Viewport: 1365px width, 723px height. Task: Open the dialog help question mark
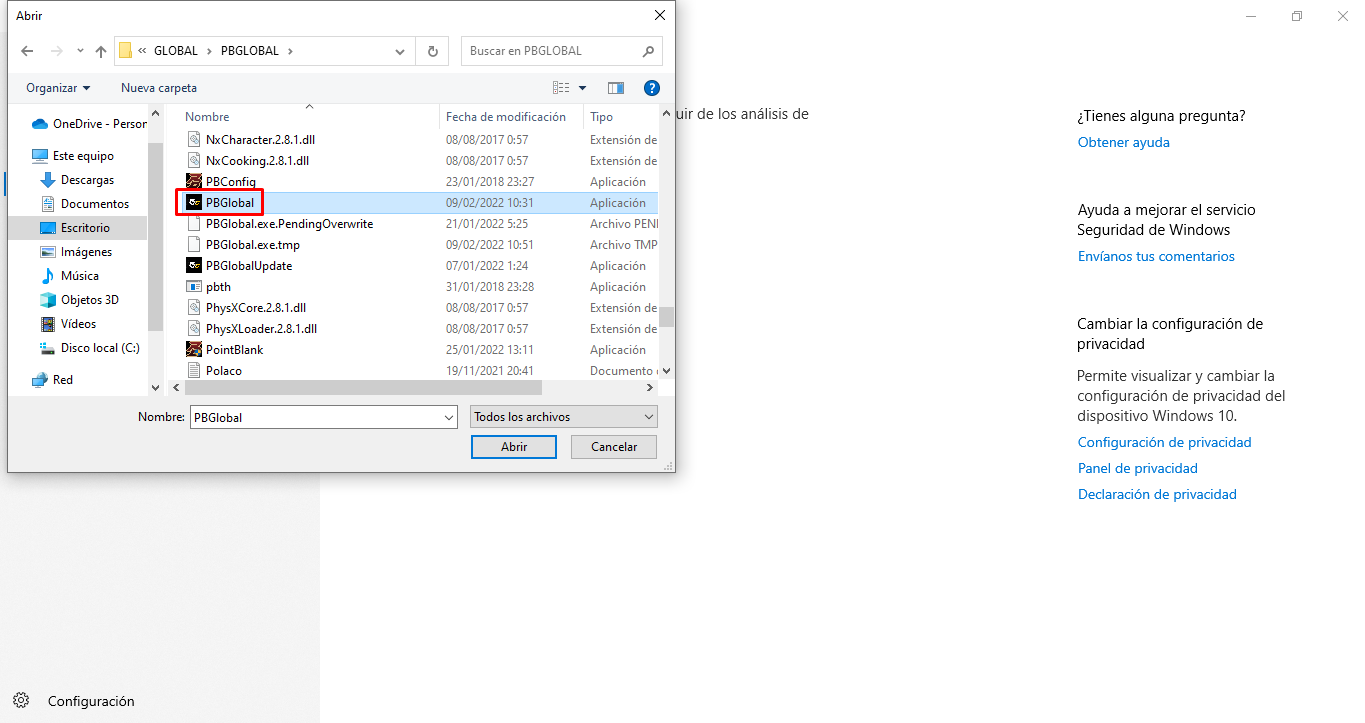tap(652, 88)
